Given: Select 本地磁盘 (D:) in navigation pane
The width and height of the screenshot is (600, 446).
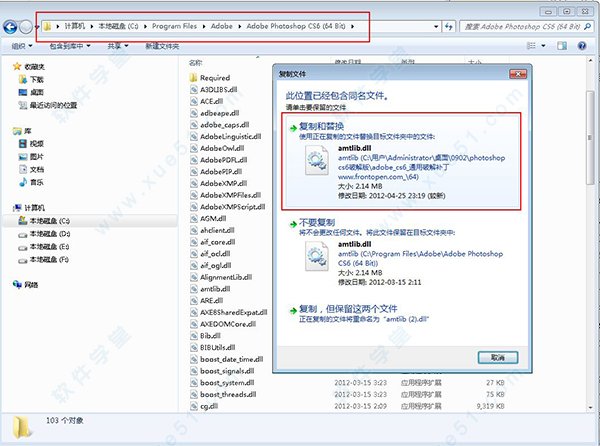Looking at the screenshot, I should pyautogui.click(x=48, y=233).
